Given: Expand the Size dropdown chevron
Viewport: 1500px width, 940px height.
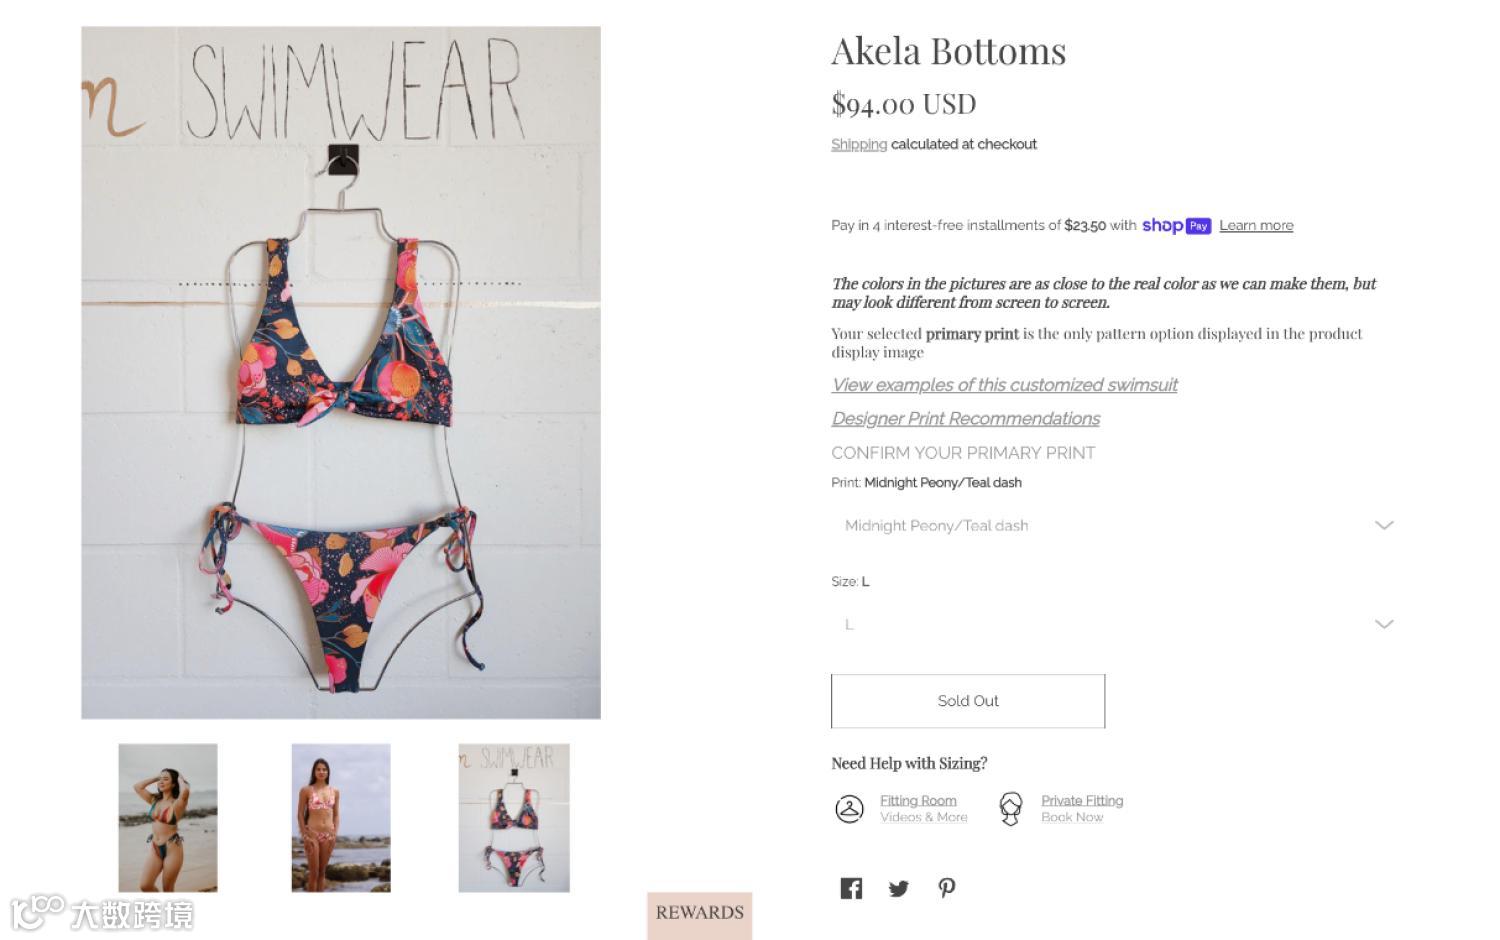Looking at the screenshot, I should (x=1384, y=624).
